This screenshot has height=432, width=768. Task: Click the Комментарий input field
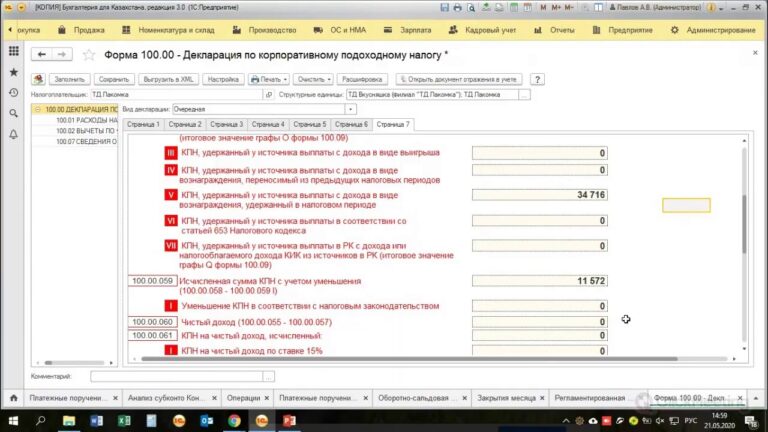pyautogui.click(x=176, y=376)
